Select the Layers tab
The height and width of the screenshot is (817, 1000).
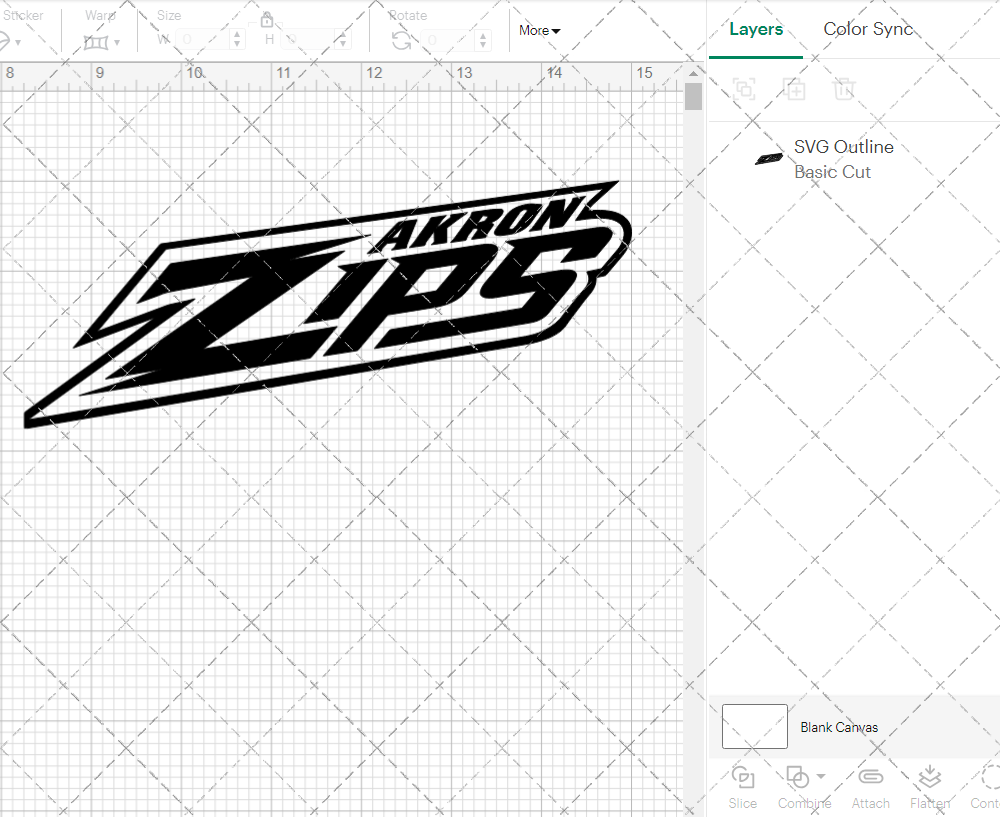[x=756, y=29]
